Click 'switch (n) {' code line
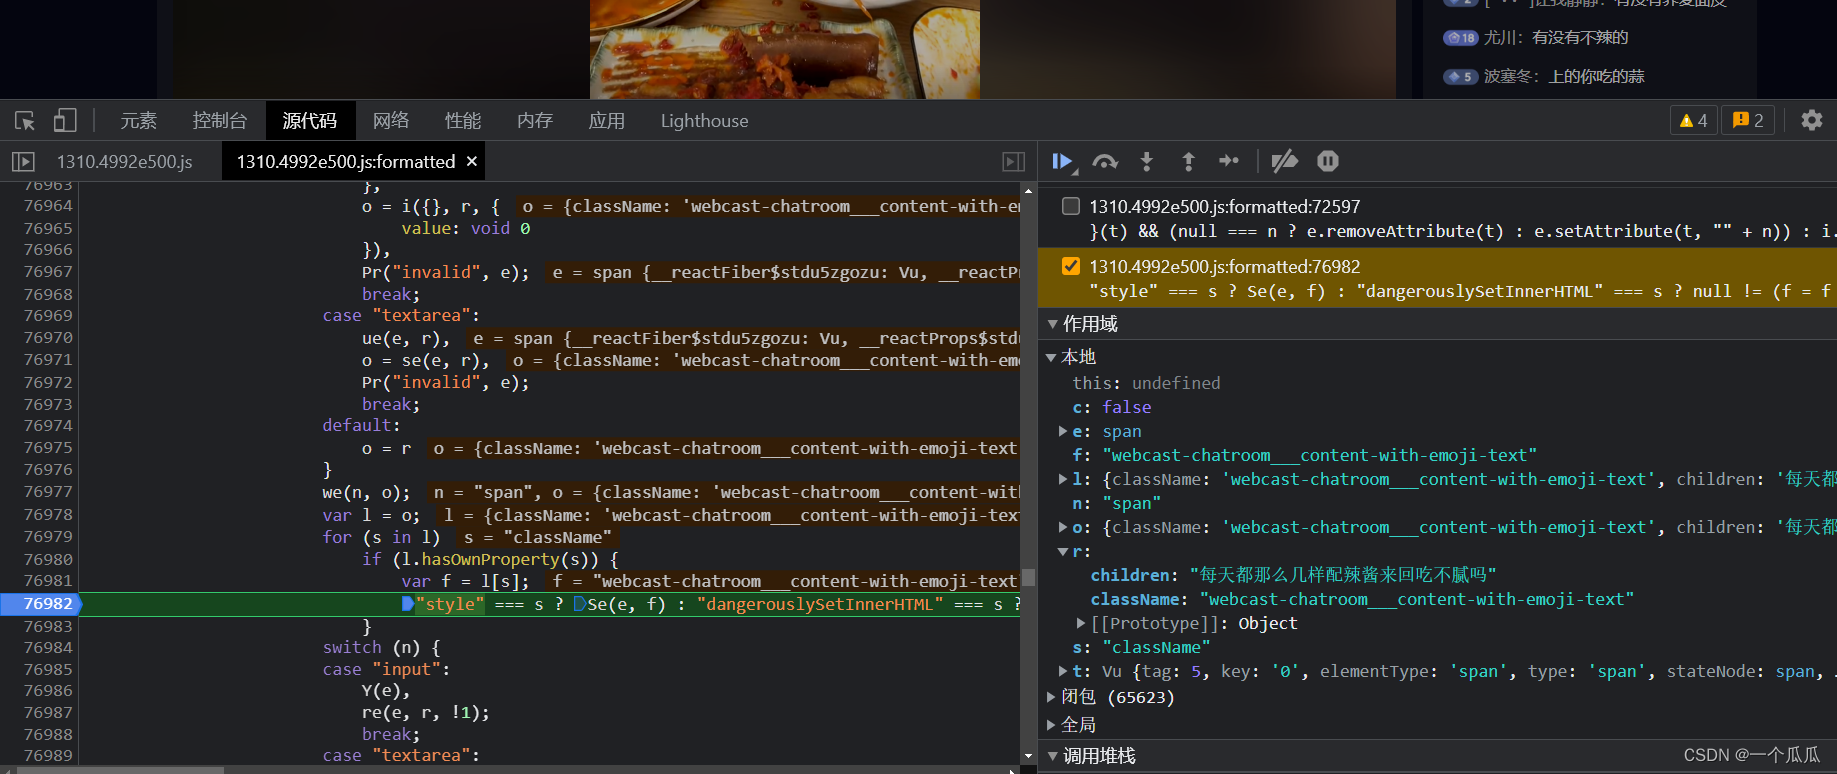Image resolution: width=1837 pixels, height=774 pixels. tap(381, 647)
